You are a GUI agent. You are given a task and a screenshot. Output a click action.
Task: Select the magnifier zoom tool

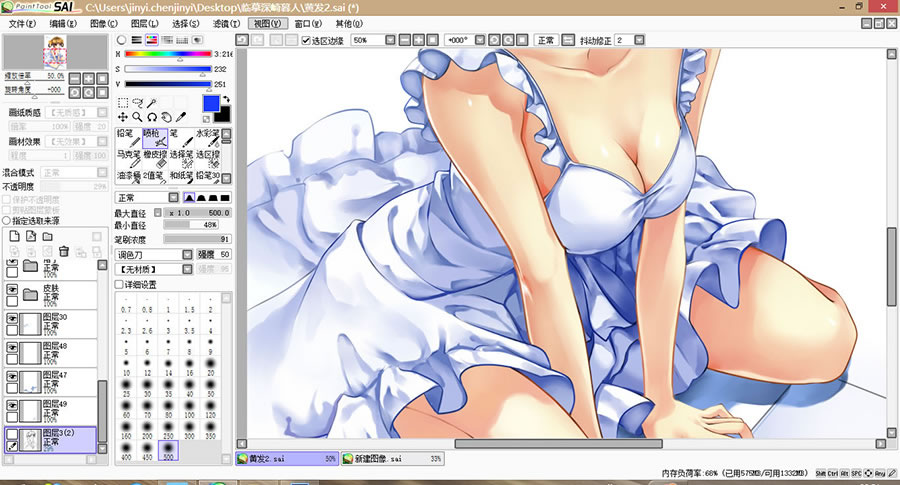click(x=137, y=117)
